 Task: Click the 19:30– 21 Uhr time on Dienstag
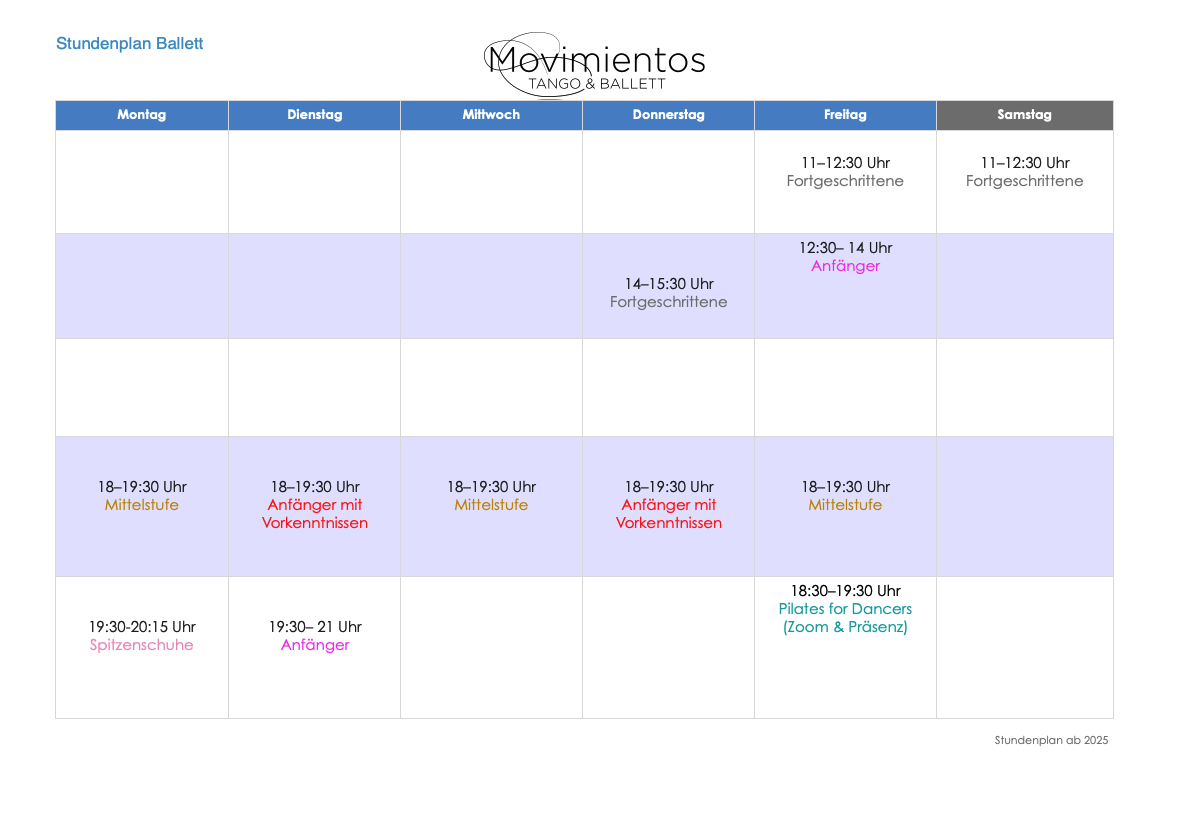(x=315, y=628)
